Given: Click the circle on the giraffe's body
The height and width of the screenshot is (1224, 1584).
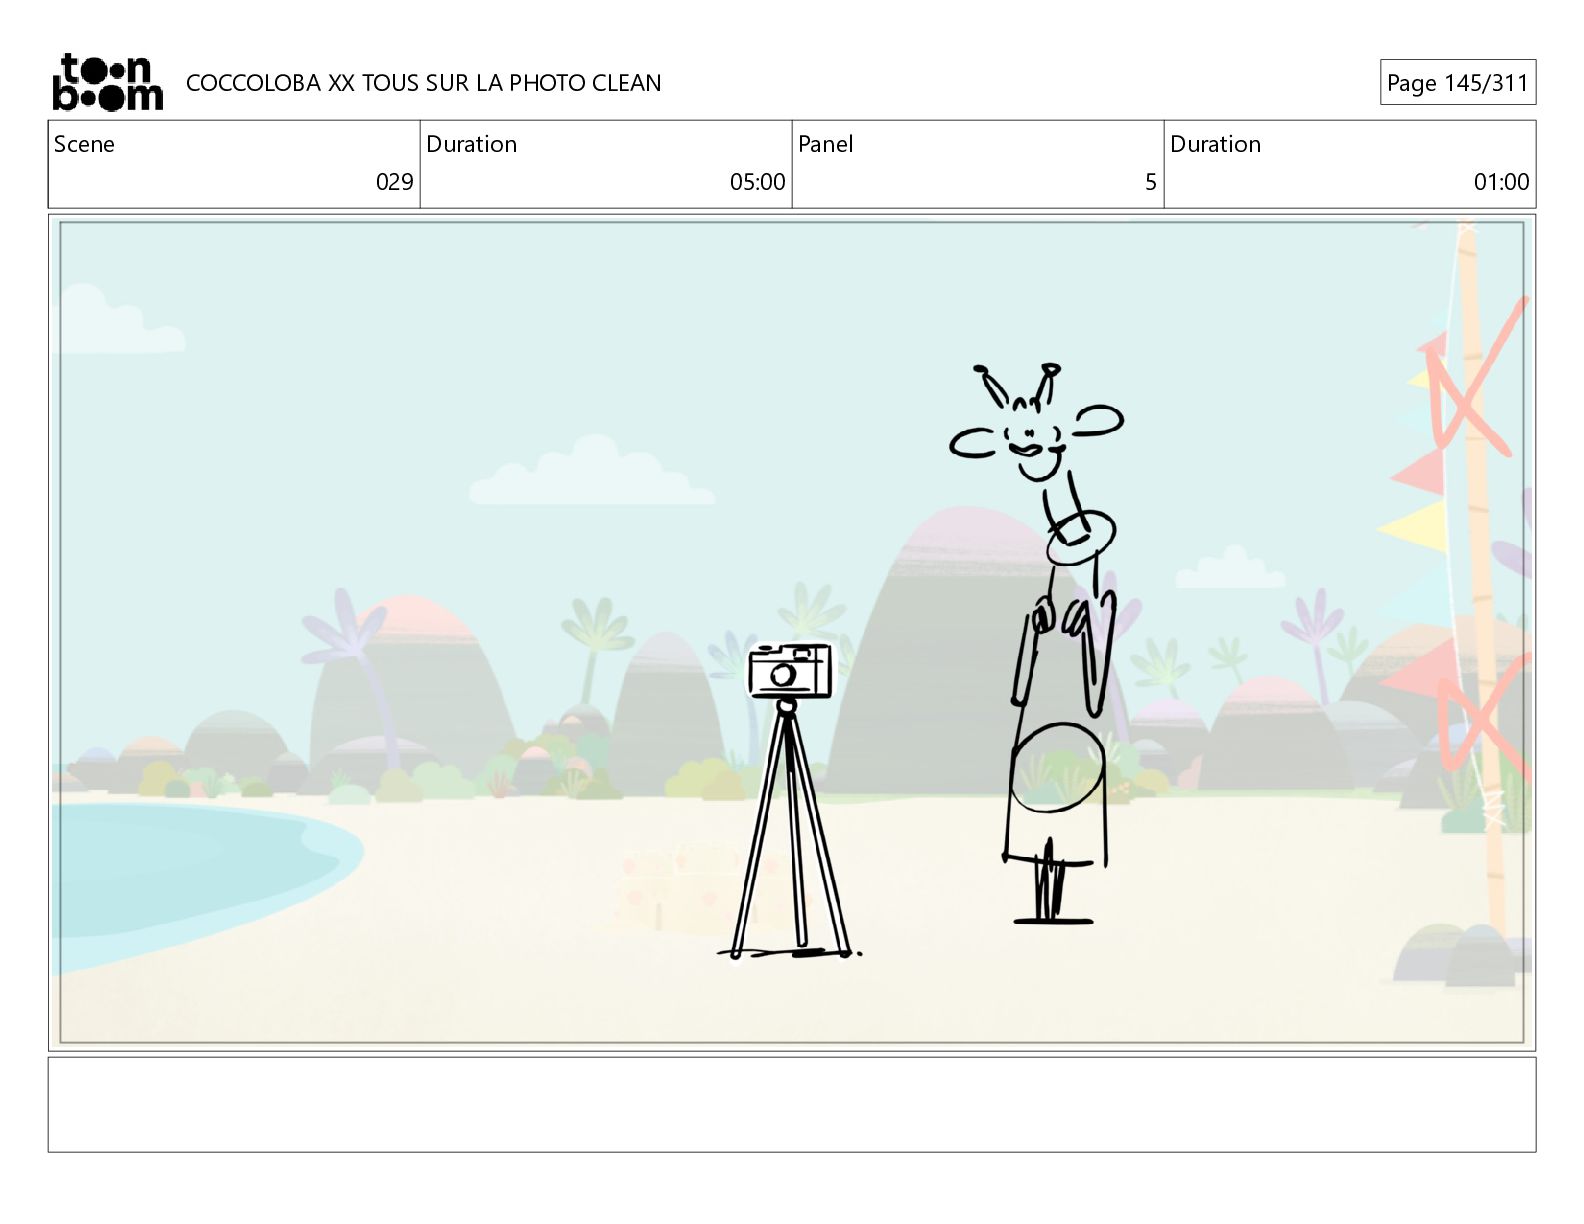Looking at the screenshot, I should click(1057, 768).
